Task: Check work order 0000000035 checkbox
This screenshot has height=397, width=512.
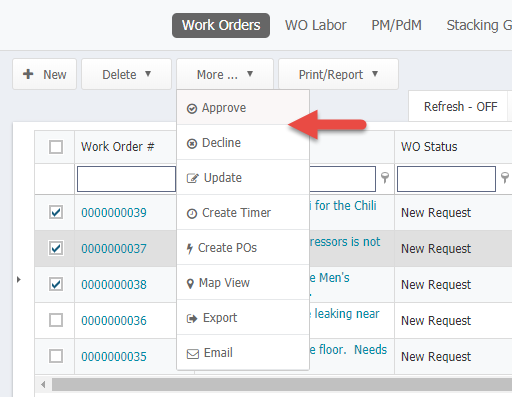Action: [56, 356]
